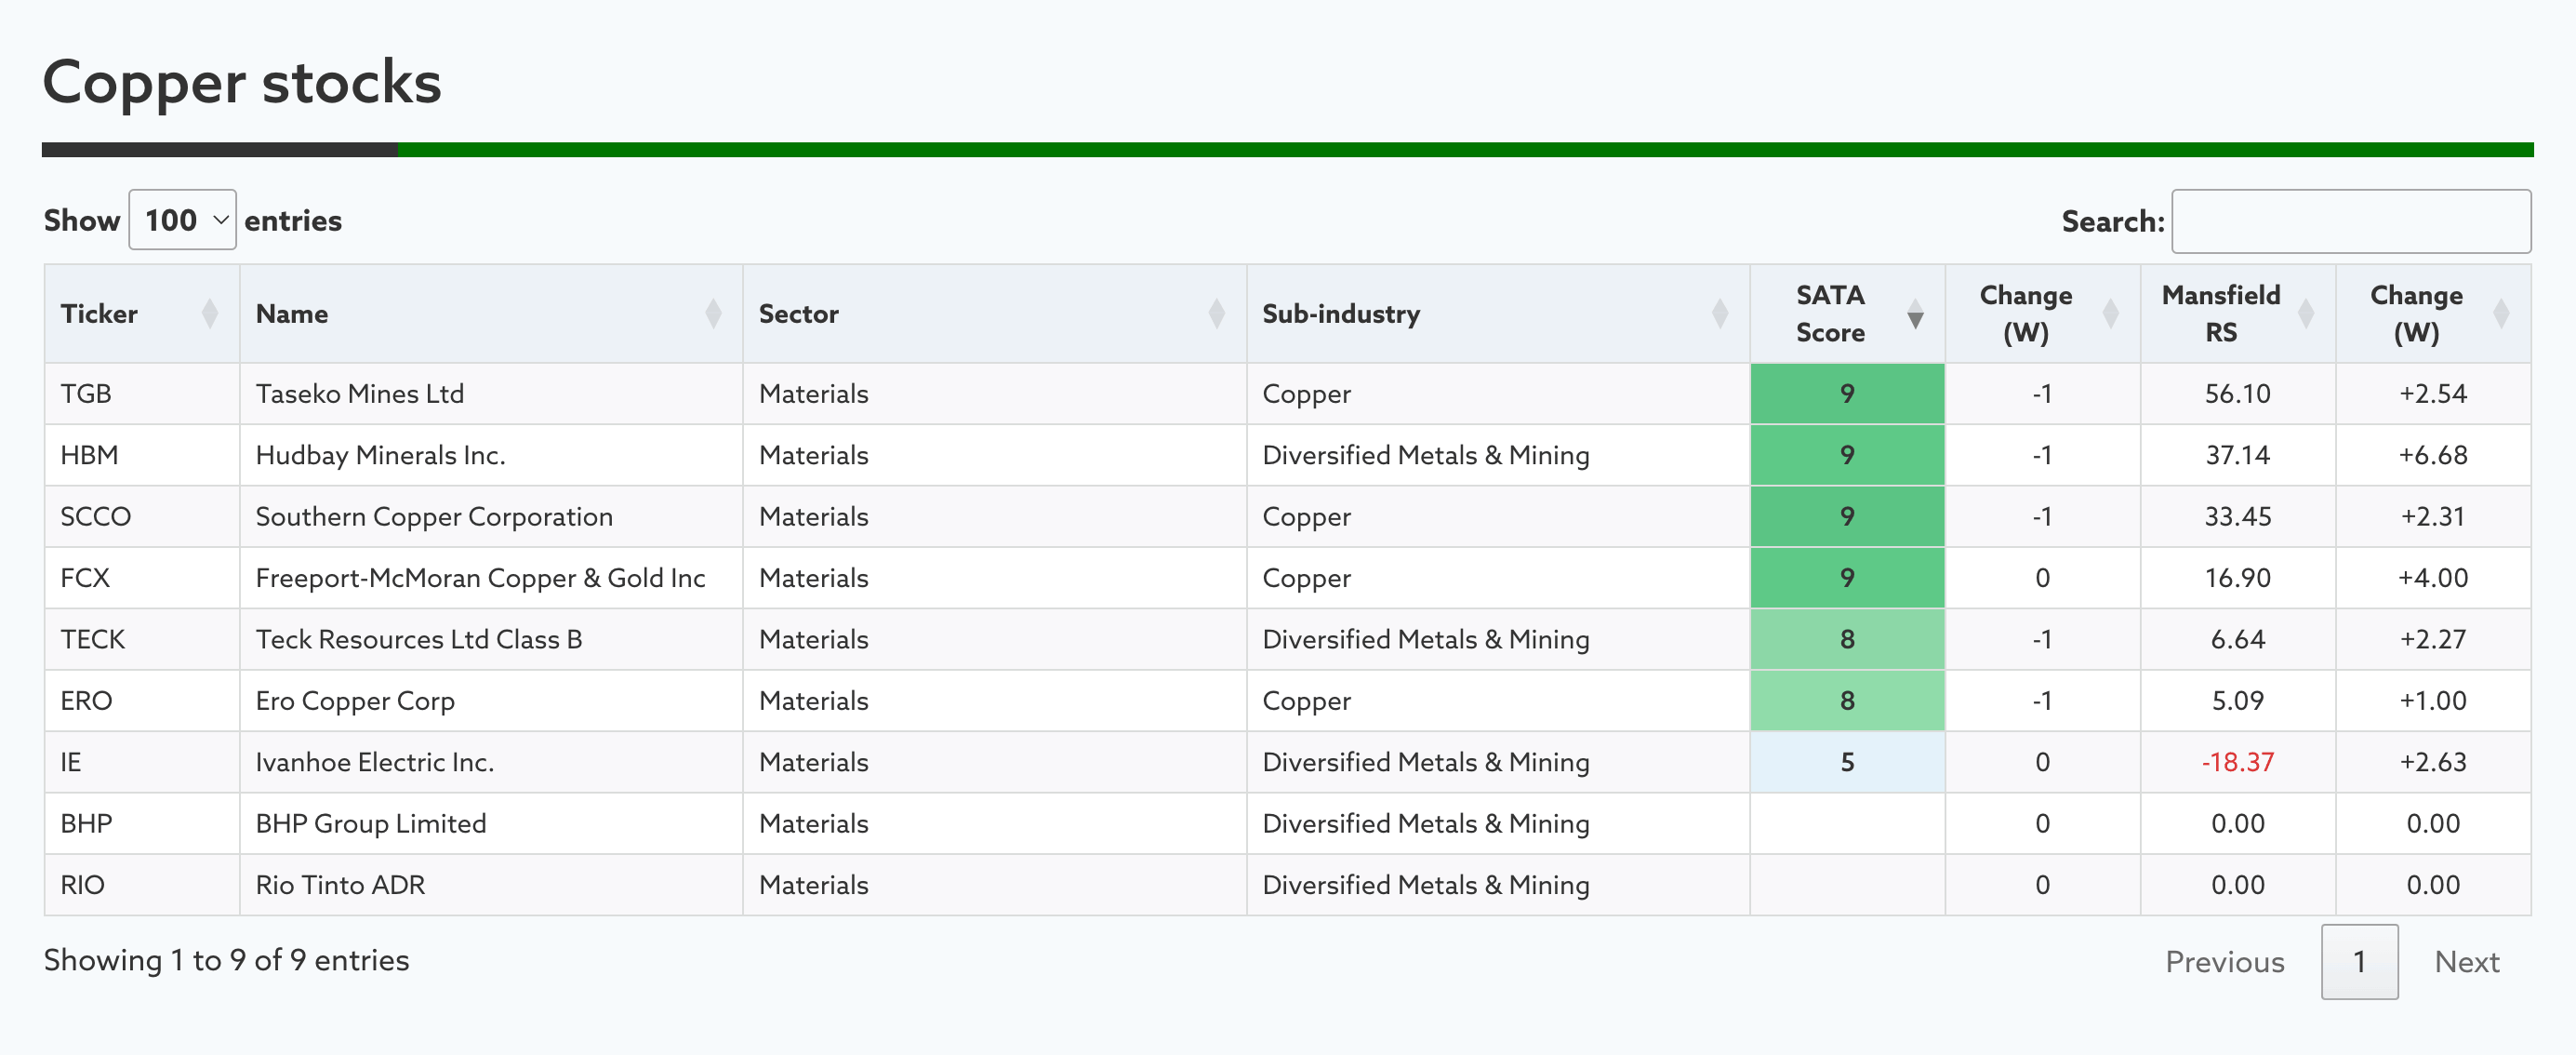The image size is (2576, 1055).
Task: Select the IE ticker cell
Action: tap(142, 762)
